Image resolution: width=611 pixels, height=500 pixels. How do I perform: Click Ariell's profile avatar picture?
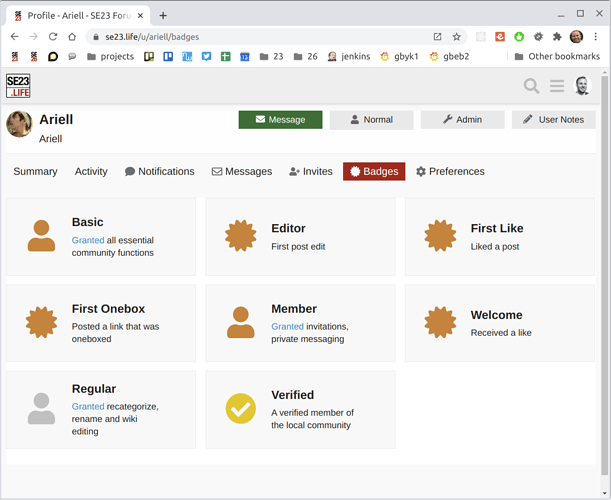point(19,124)
